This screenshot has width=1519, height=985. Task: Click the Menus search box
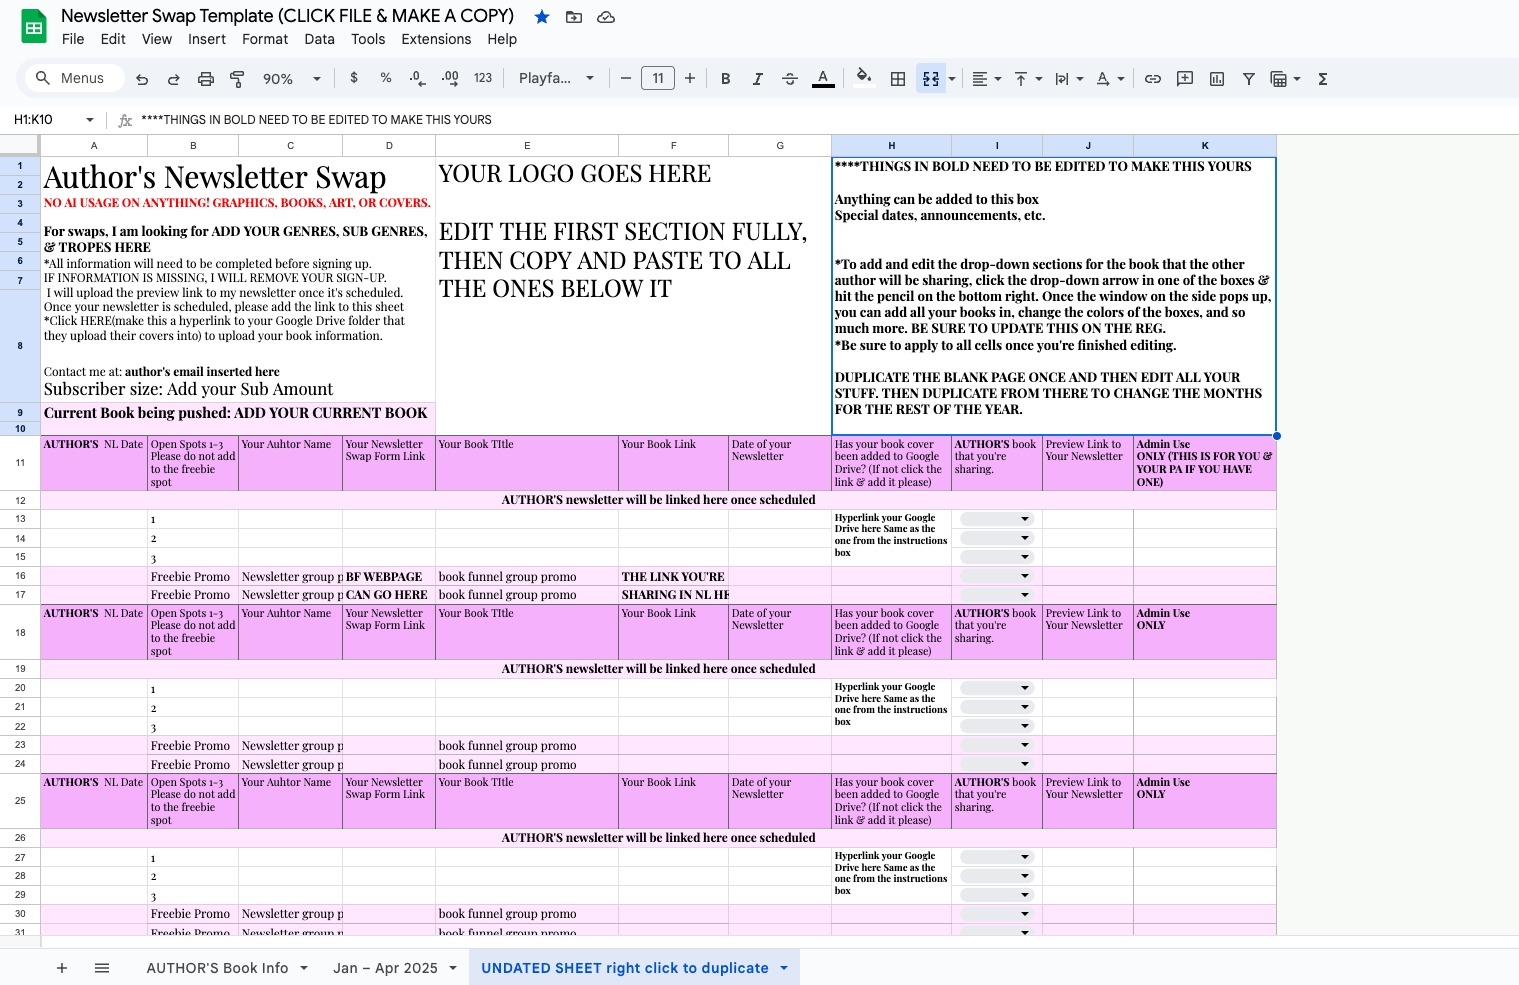pyautogui.click(x=75, y=78)
